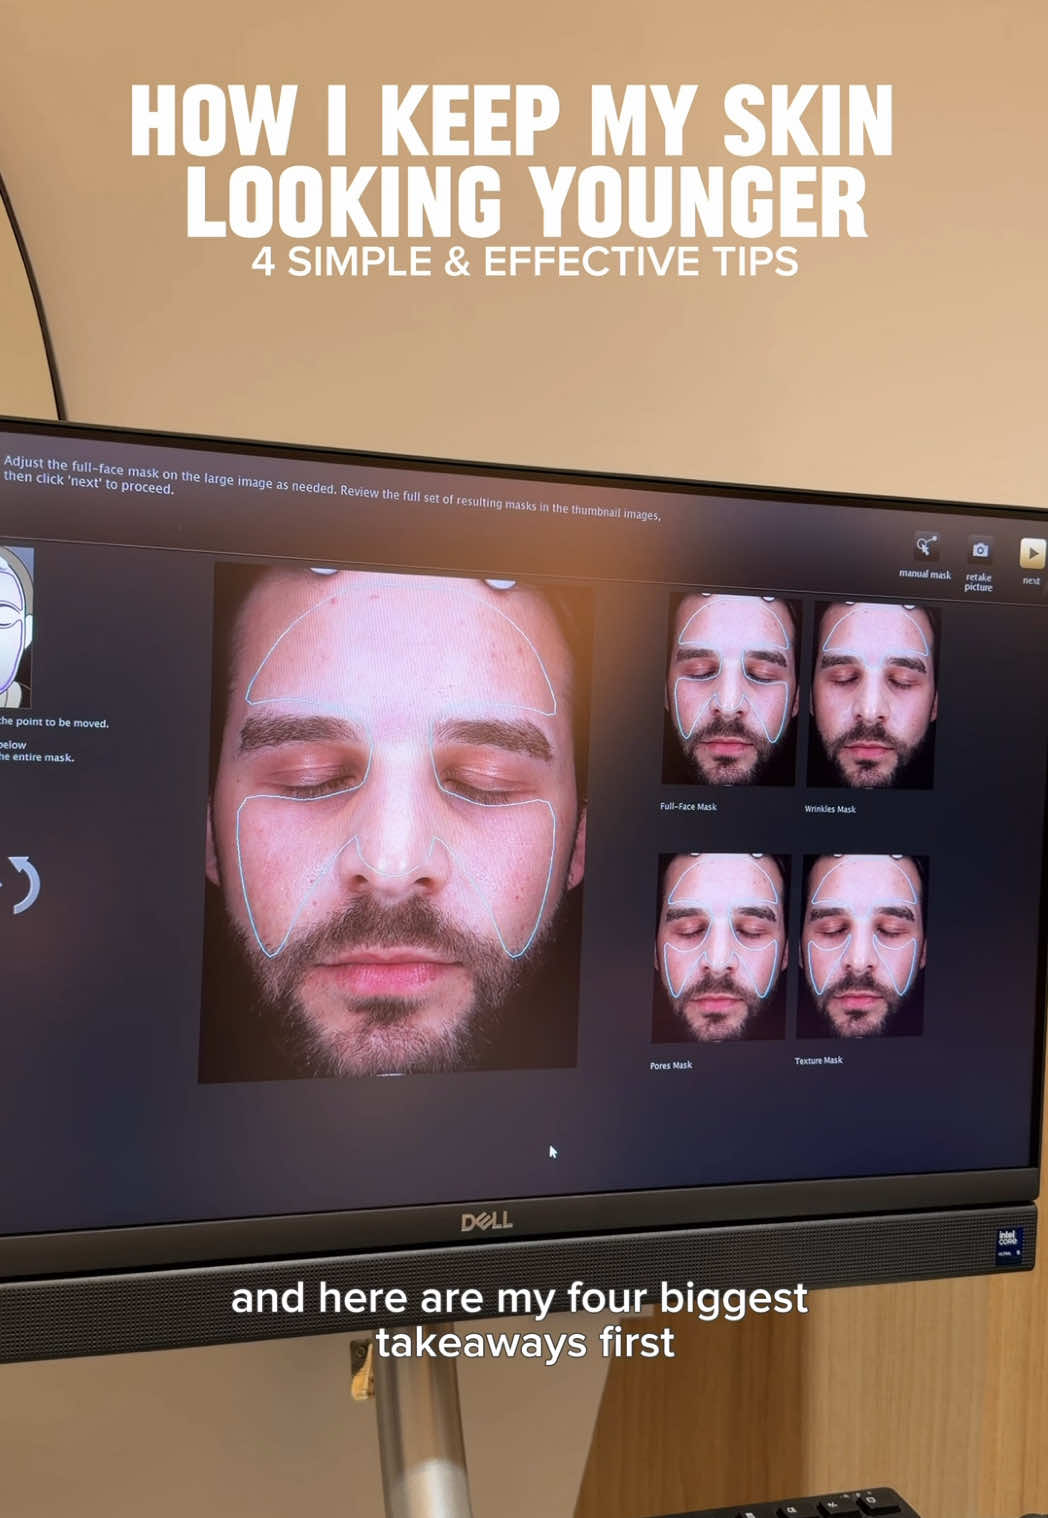Click the rotate arrow icon on left panel
The width and height of the screenshot is (1048, 1518).
click(24, 884)
